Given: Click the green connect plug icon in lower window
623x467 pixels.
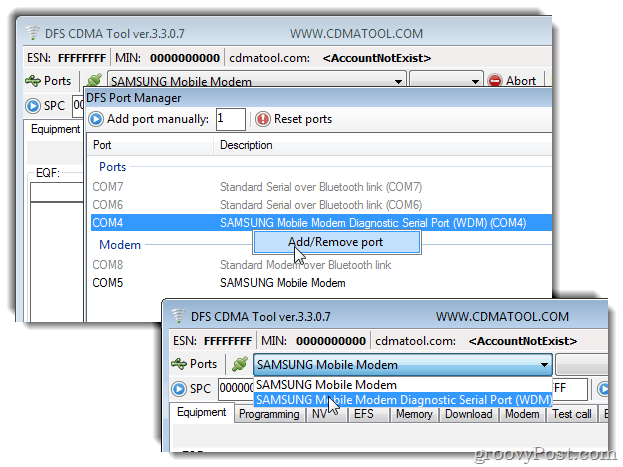Looking at the screenshot, I should point(240,364).
